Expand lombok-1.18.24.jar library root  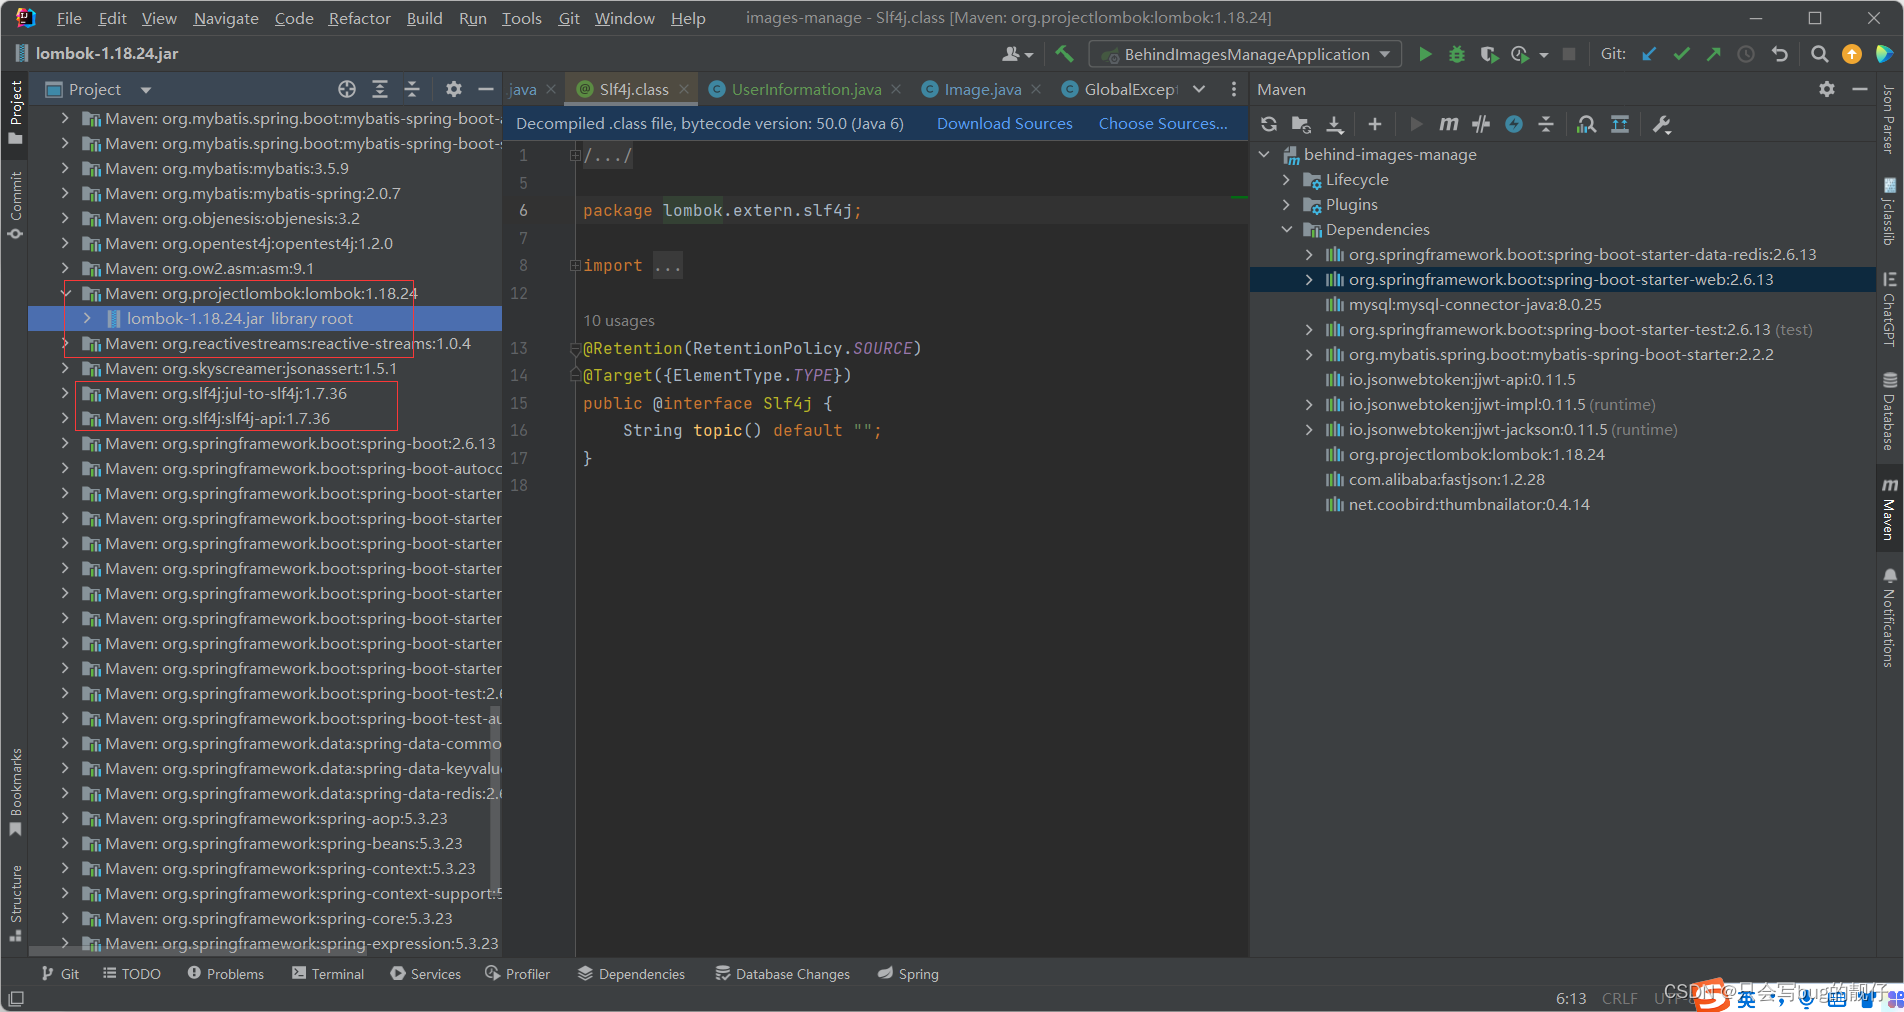click(x=87, y=319)
